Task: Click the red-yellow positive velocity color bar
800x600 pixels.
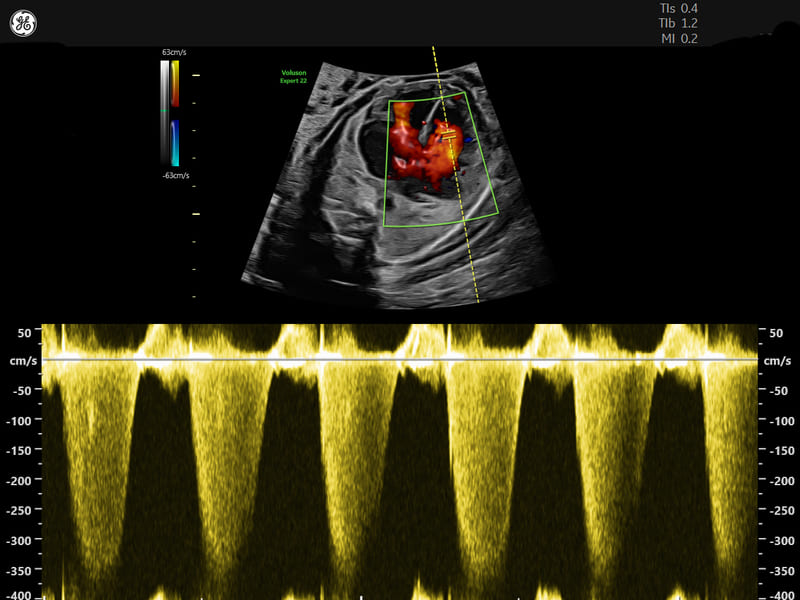Action: [x=175, y=84]
